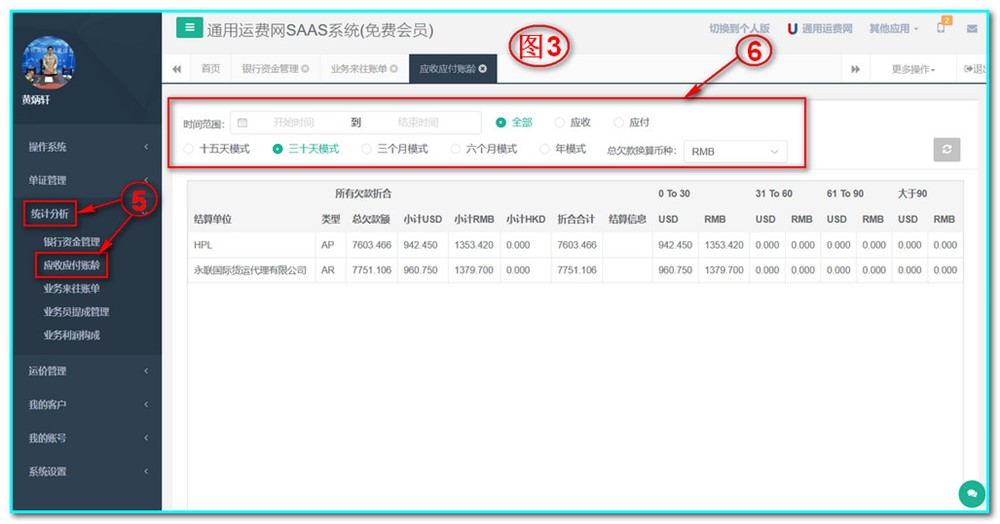Open 业务来往账单 in sidebar

tap(71, 288)
